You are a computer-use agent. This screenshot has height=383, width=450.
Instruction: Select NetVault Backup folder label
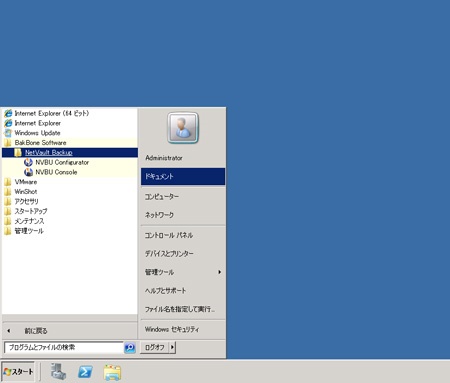pyautogui.click(x=49, y=153)
